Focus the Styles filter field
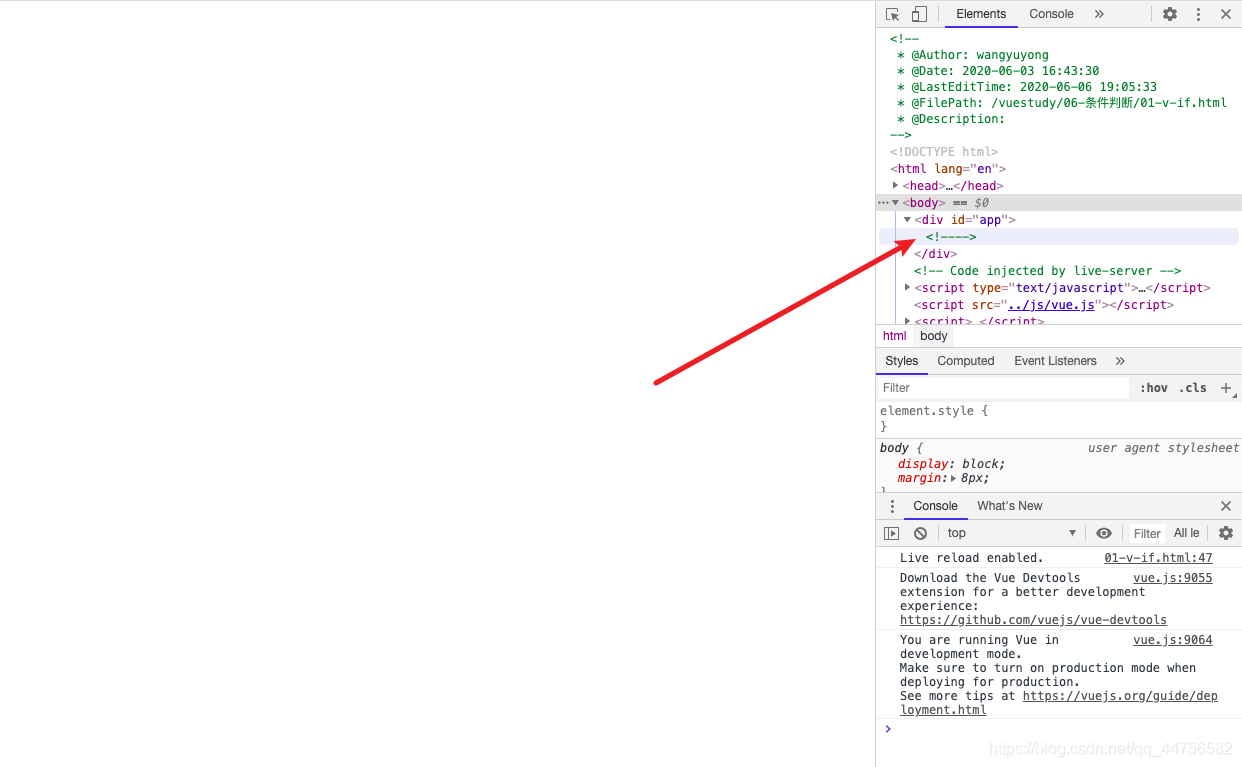Screen dimensions: 1242x767 pyautogui.click(x=1004, y=388)
